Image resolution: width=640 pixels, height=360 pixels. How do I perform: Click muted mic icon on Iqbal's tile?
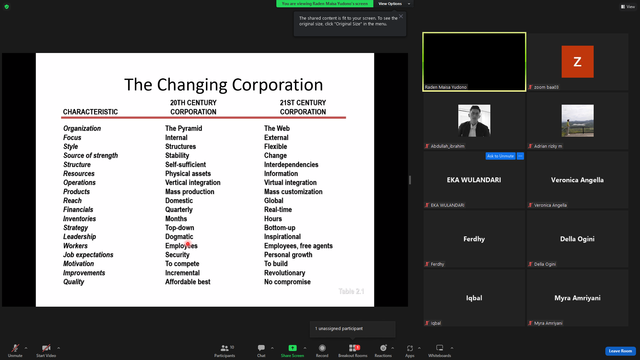[x=427, y=323]
